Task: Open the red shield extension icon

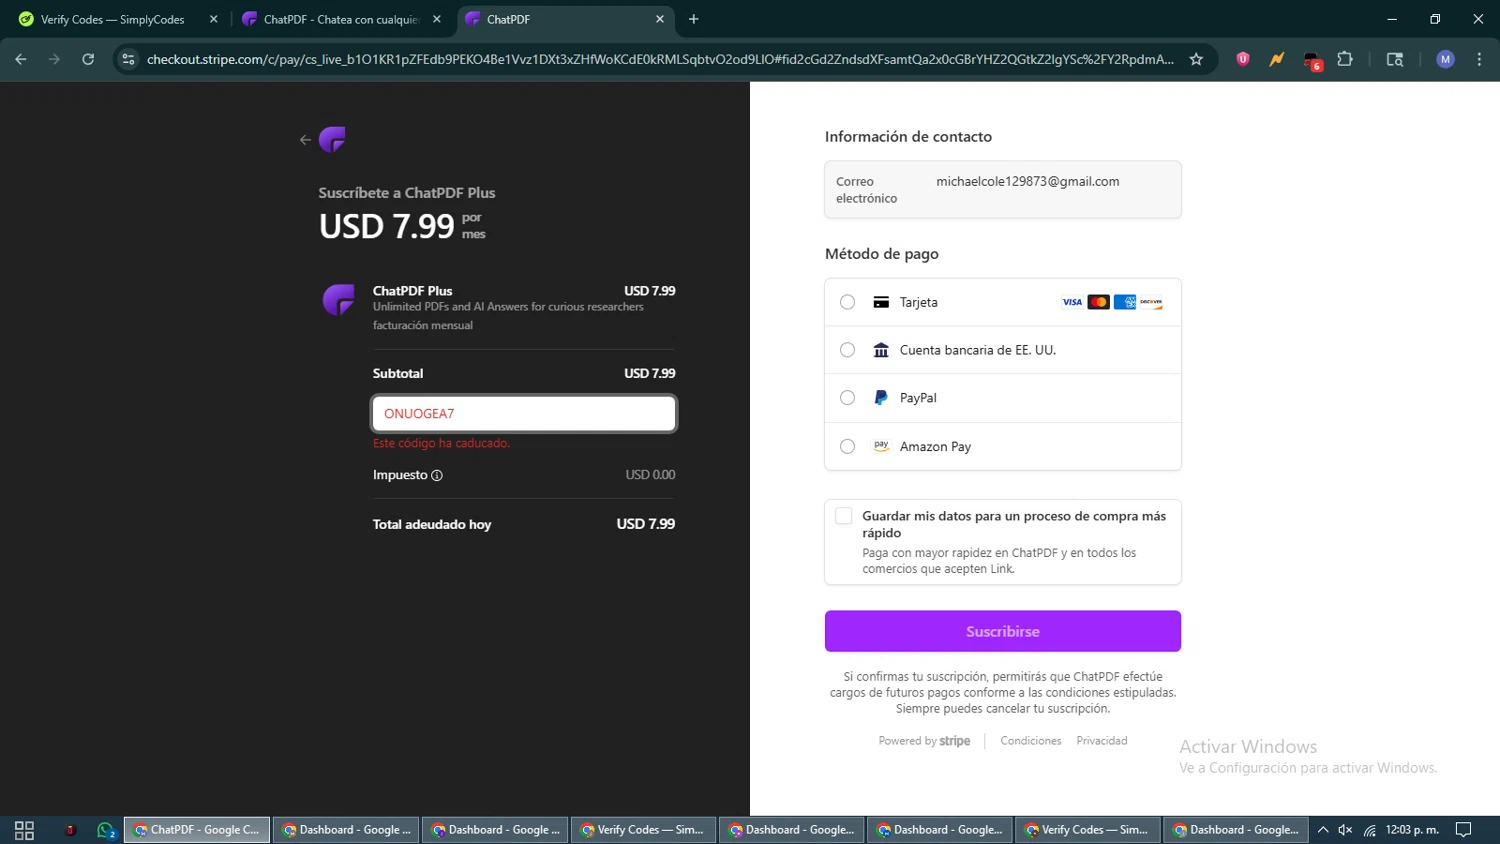Action: tap(1243, 59)
